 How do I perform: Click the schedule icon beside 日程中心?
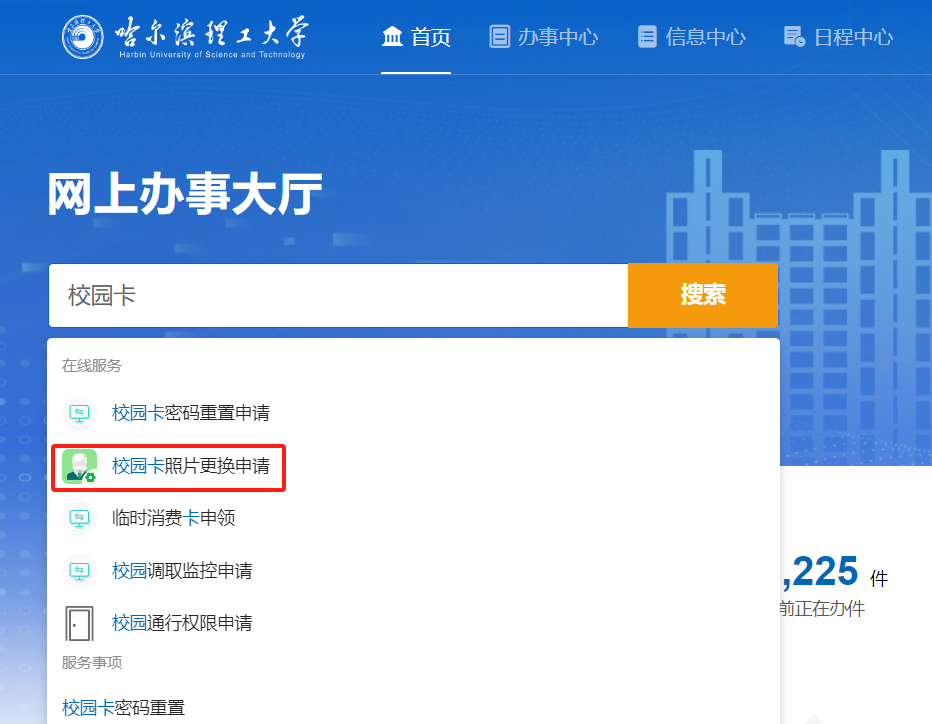pyautogui.click(x=794, y=37)
